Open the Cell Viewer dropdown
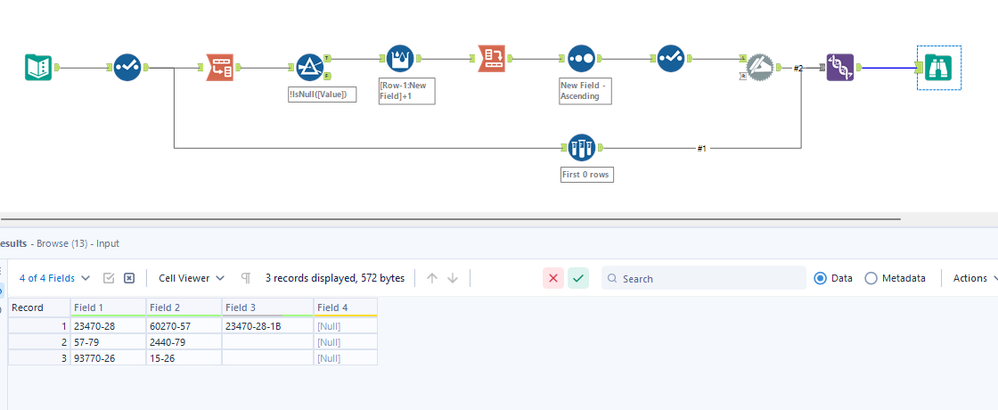 (x=192, y=278)
